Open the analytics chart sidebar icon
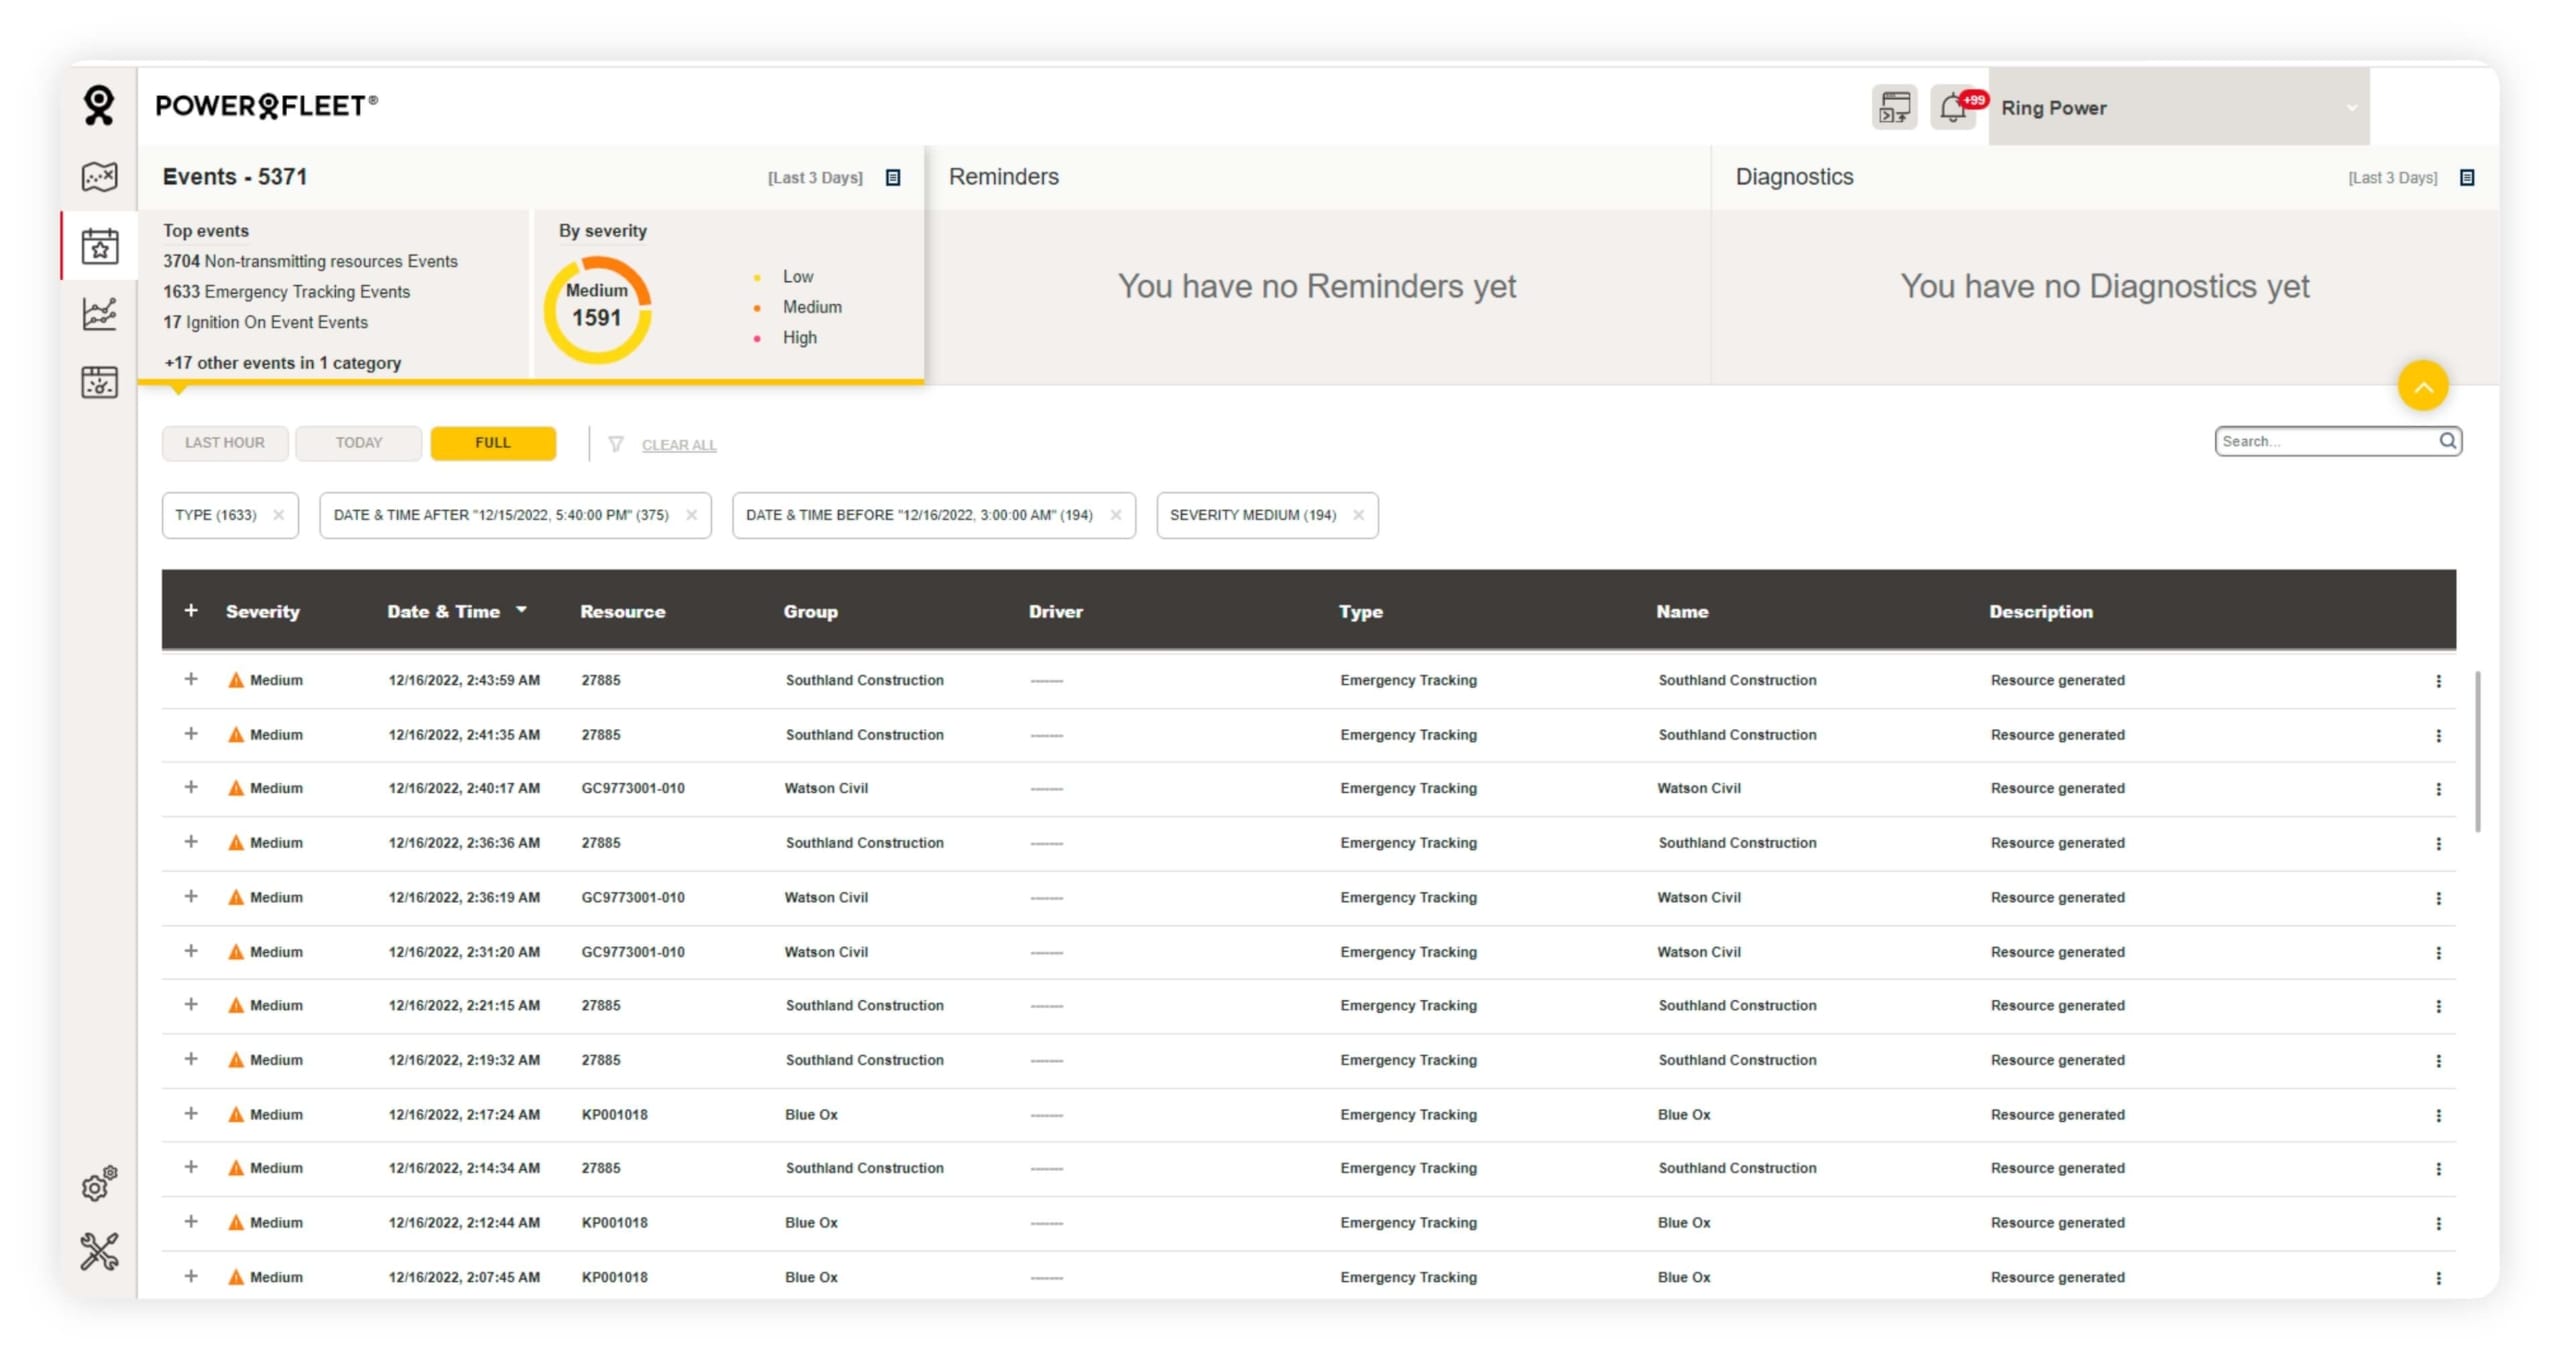This screenshot has height=1359, width=2560. 99,314
